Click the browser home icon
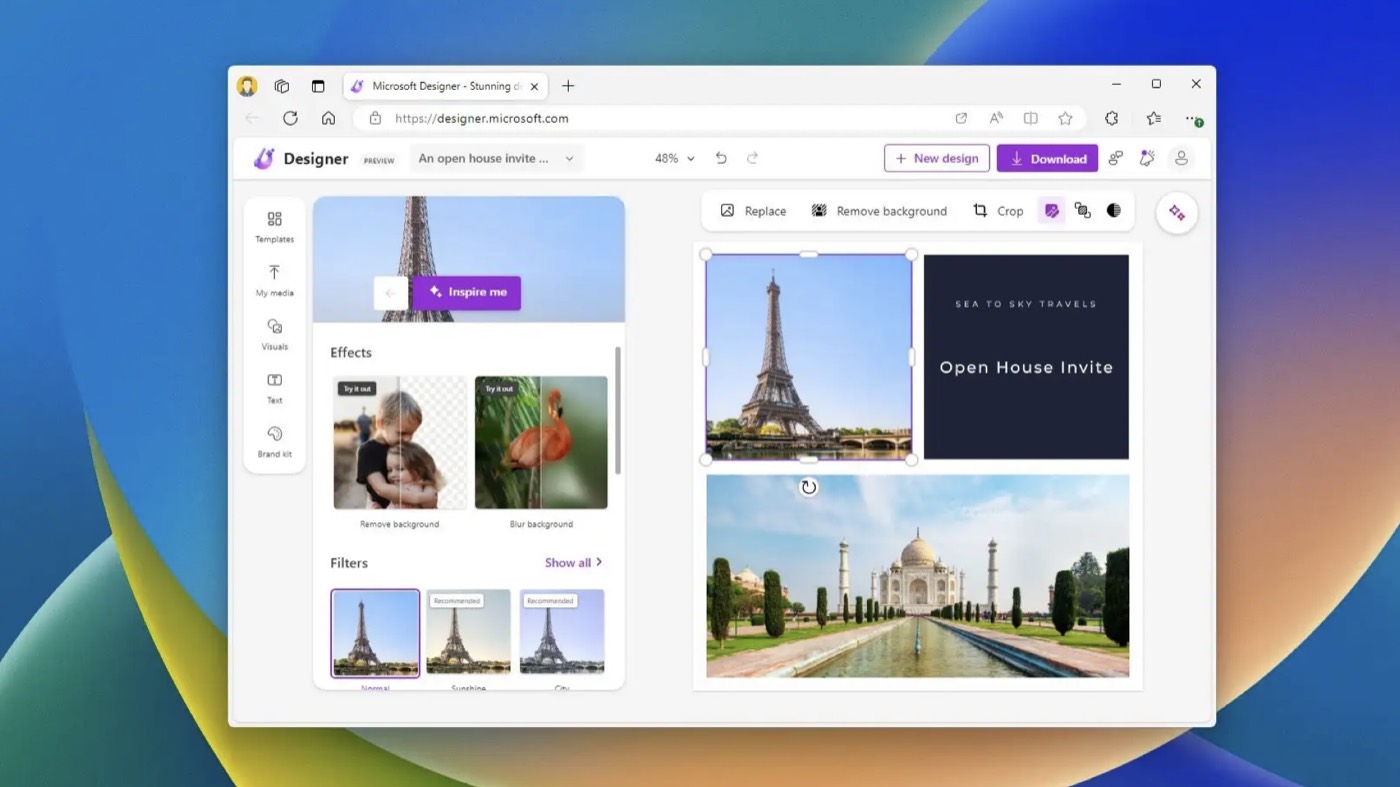The image size is (1400, 787). pos(328,118)
